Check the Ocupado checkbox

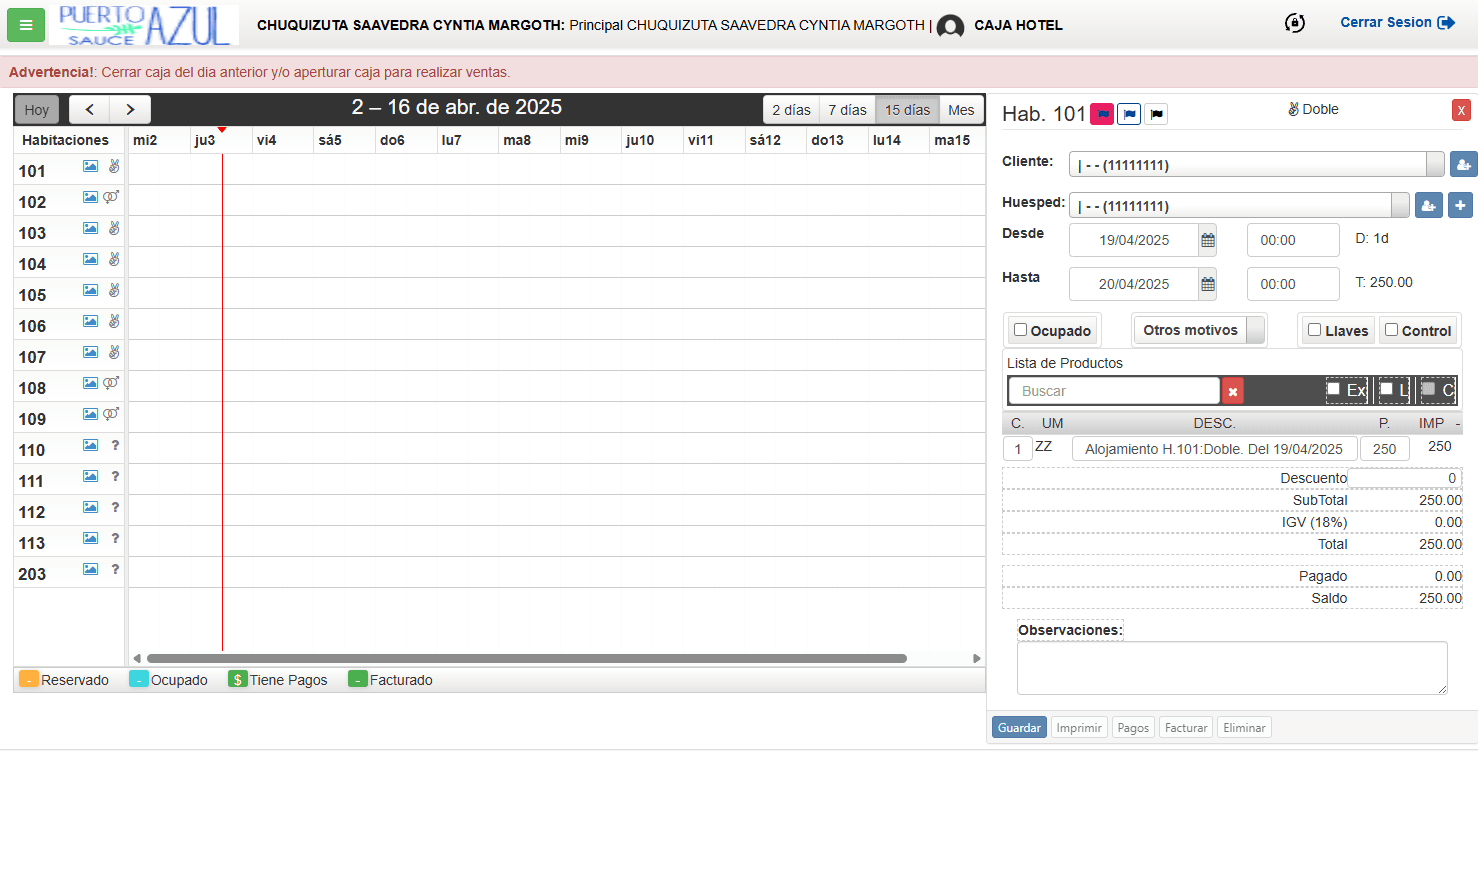coord(1020,330)
